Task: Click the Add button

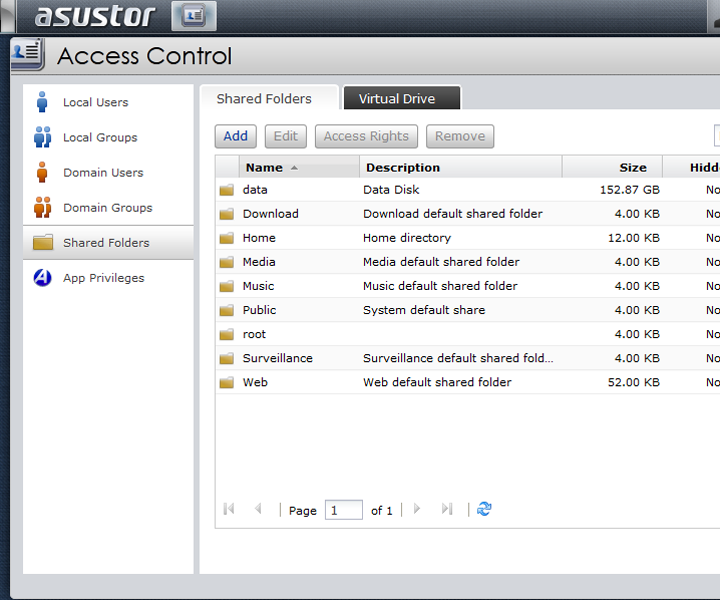Action: [235, 136]
